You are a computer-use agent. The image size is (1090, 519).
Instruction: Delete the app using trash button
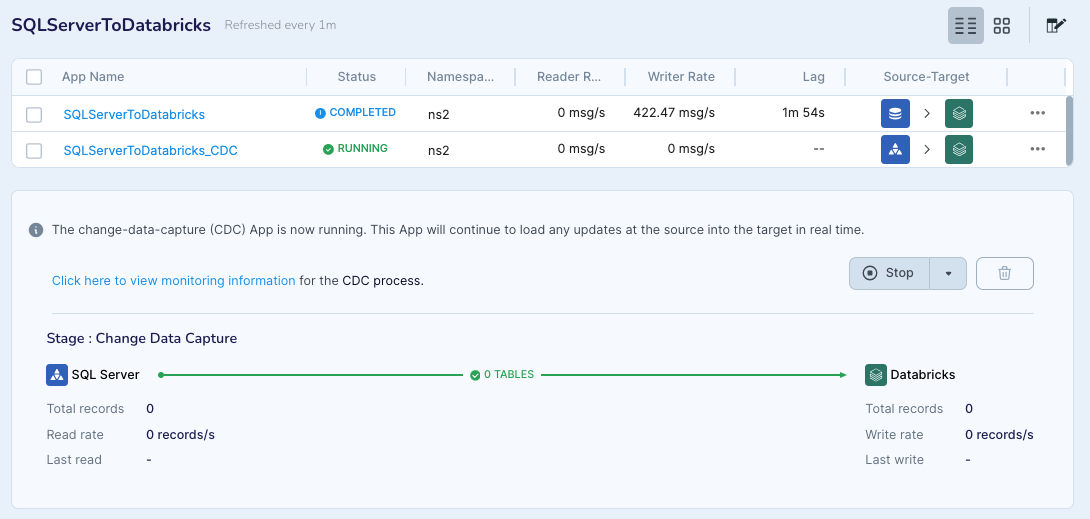tap(1004, 273)
